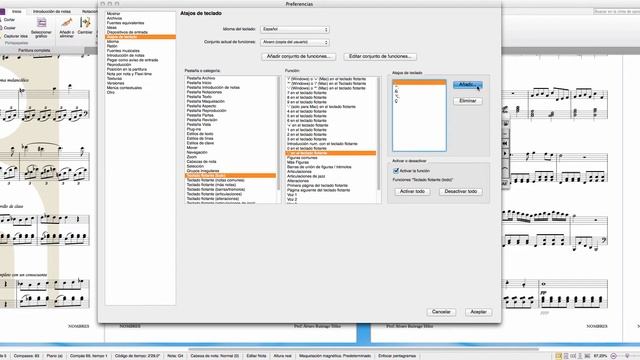This screenshot has width=640, height=360.
Task: Click the Partitura completa document tab
Action: click(x=34, y=50)
